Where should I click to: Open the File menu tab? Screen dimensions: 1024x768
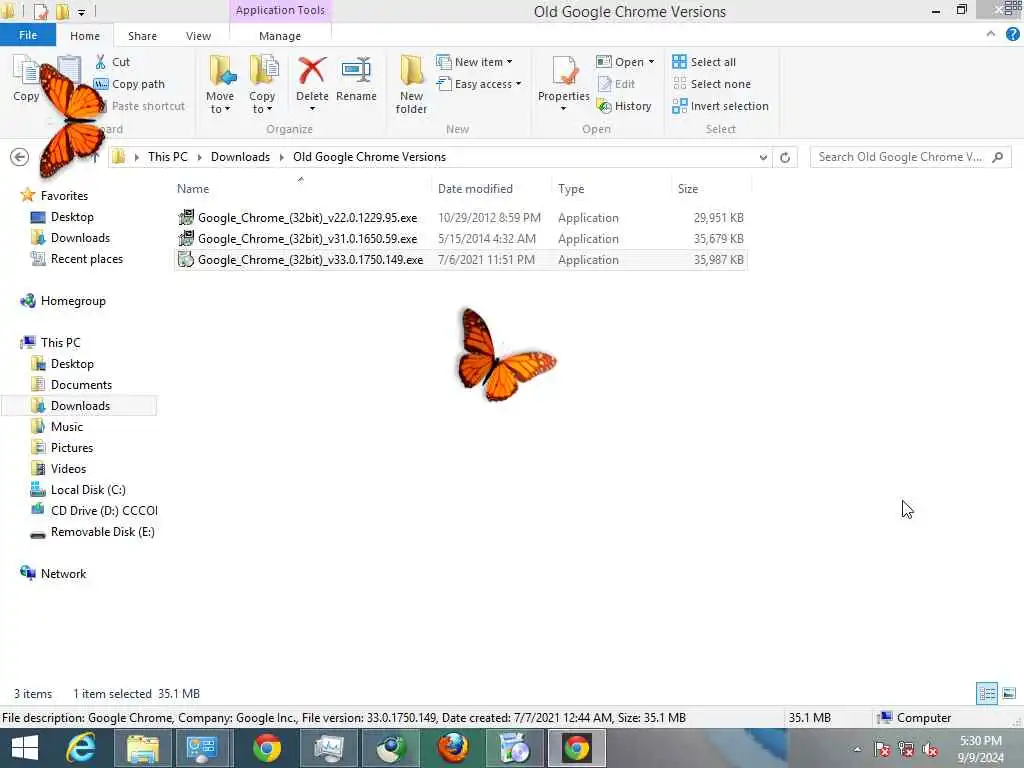tap(27, 35)
